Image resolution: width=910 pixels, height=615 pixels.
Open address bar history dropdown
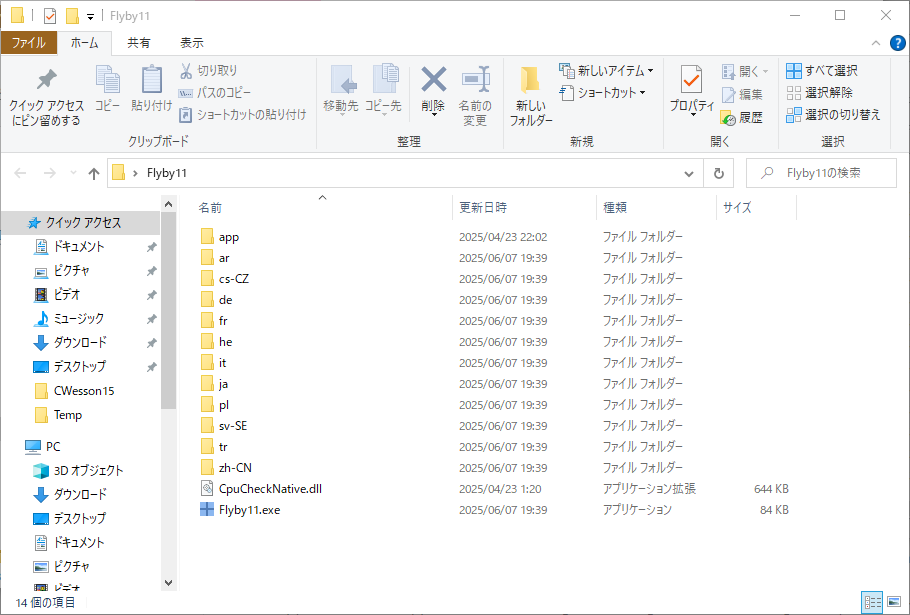point(689,173)
